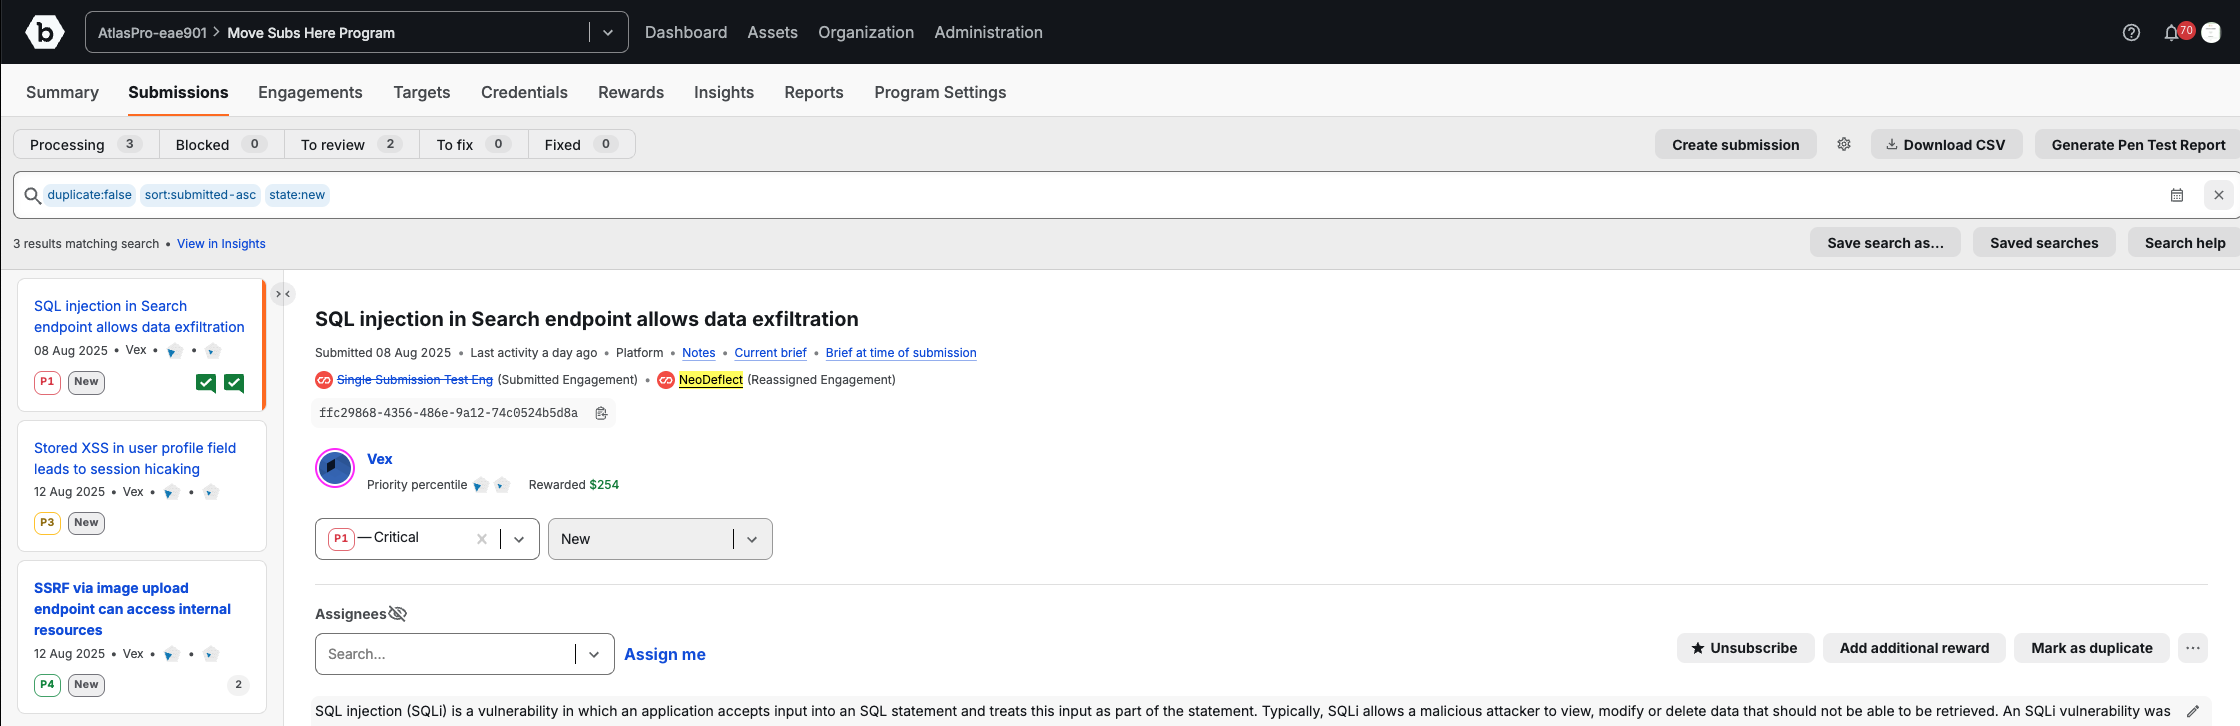Filter by Fixed submissions
Screen dimensions: 2240x726
pos(581,144)
